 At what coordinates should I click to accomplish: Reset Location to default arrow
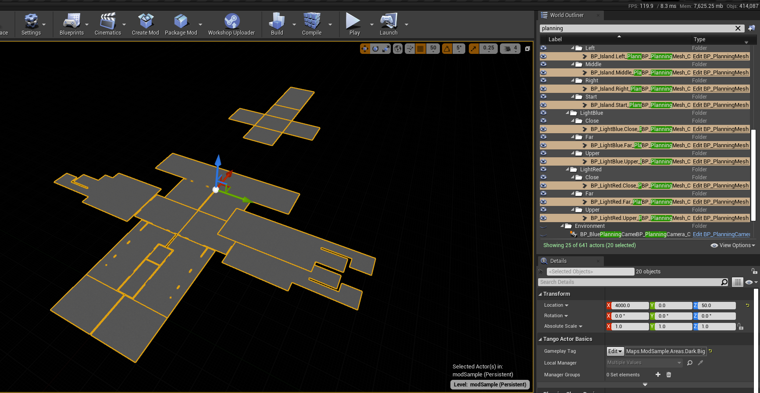pyautogui.click(x=747, y=305)
